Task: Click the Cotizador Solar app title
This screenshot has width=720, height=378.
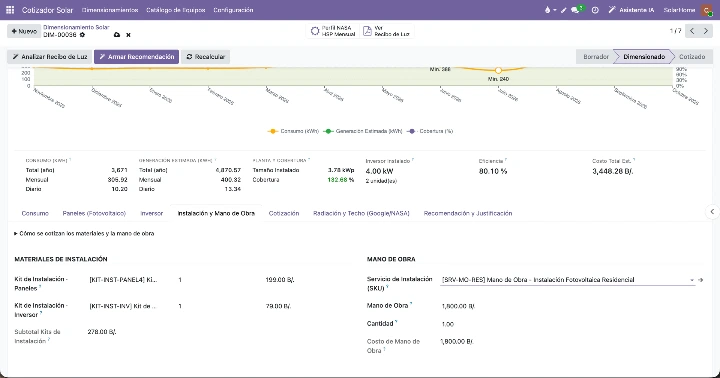Action: click(x=47, y=10)
